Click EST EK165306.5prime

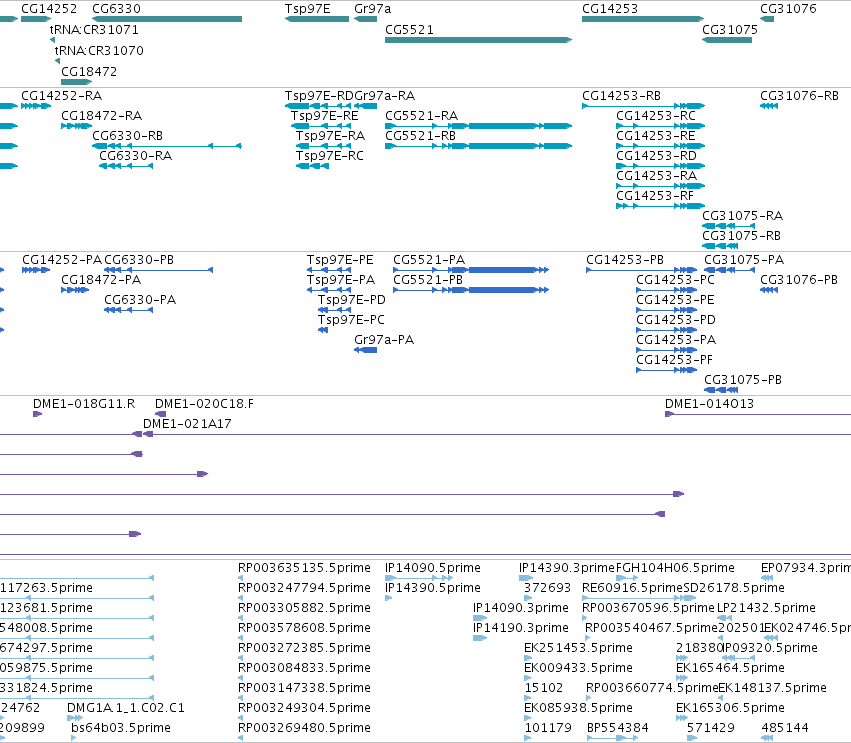coord(730,708)
